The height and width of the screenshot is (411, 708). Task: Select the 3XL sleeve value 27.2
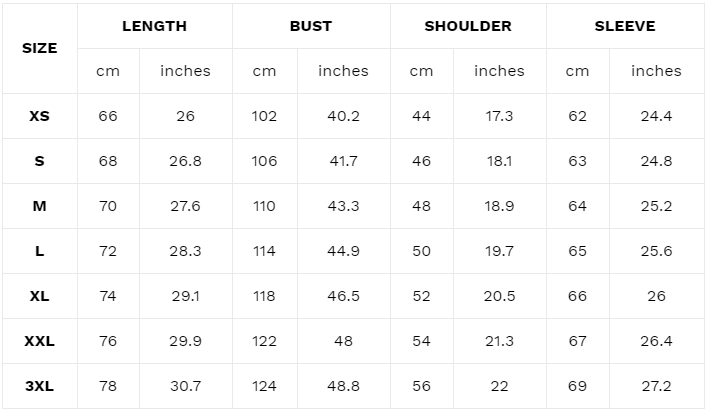point(657,386)
